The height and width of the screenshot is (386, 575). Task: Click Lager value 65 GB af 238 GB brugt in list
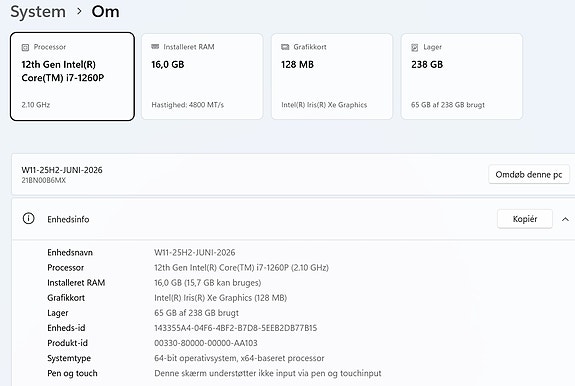[x=196, y=313]
